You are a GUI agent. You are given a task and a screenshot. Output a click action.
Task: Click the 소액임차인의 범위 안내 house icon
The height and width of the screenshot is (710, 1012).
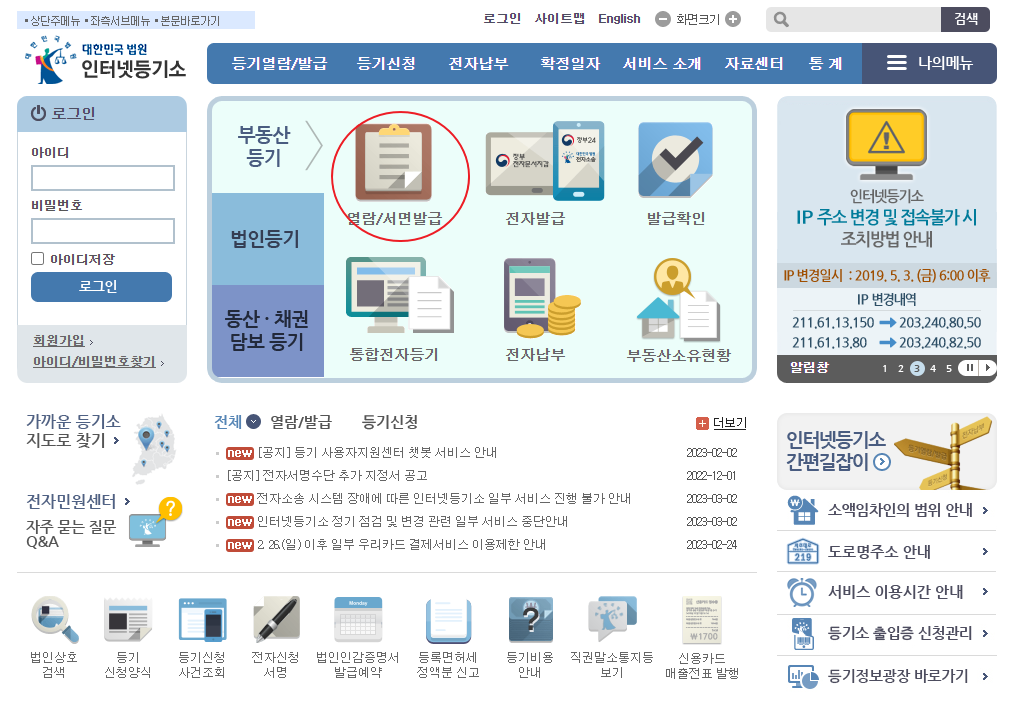pos(803,510)
